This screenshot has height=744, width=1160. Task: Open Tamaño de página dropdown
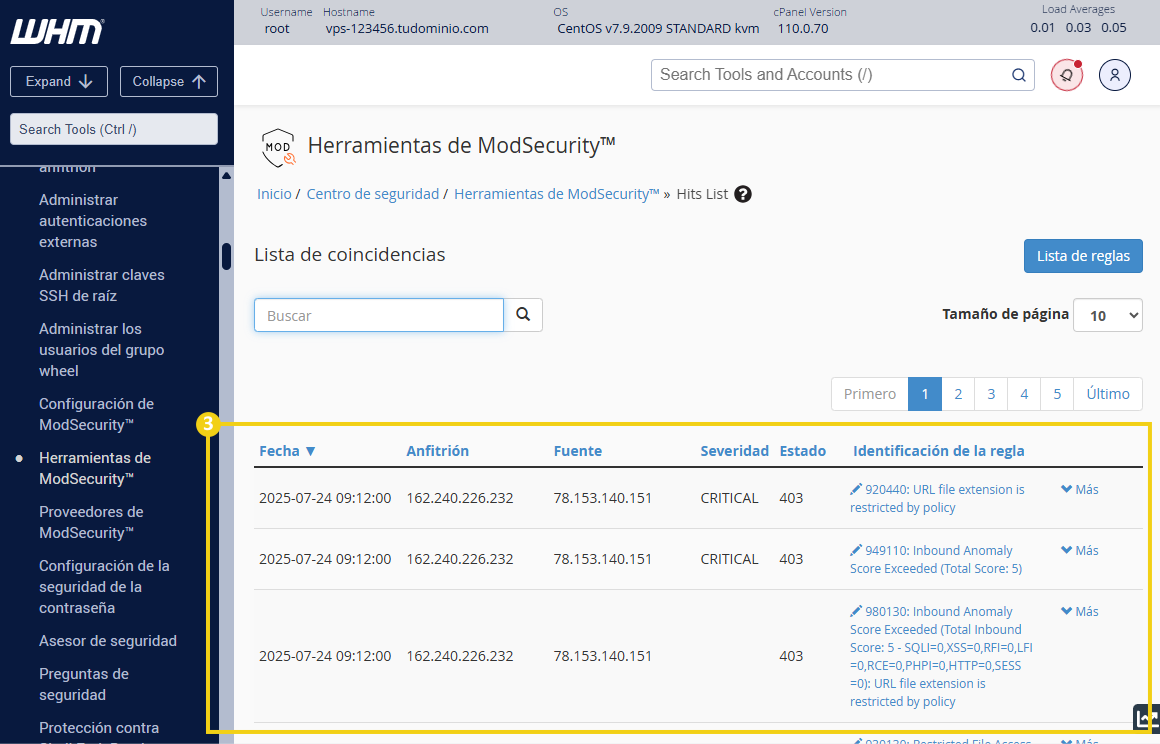click(x=1107, y=315)
